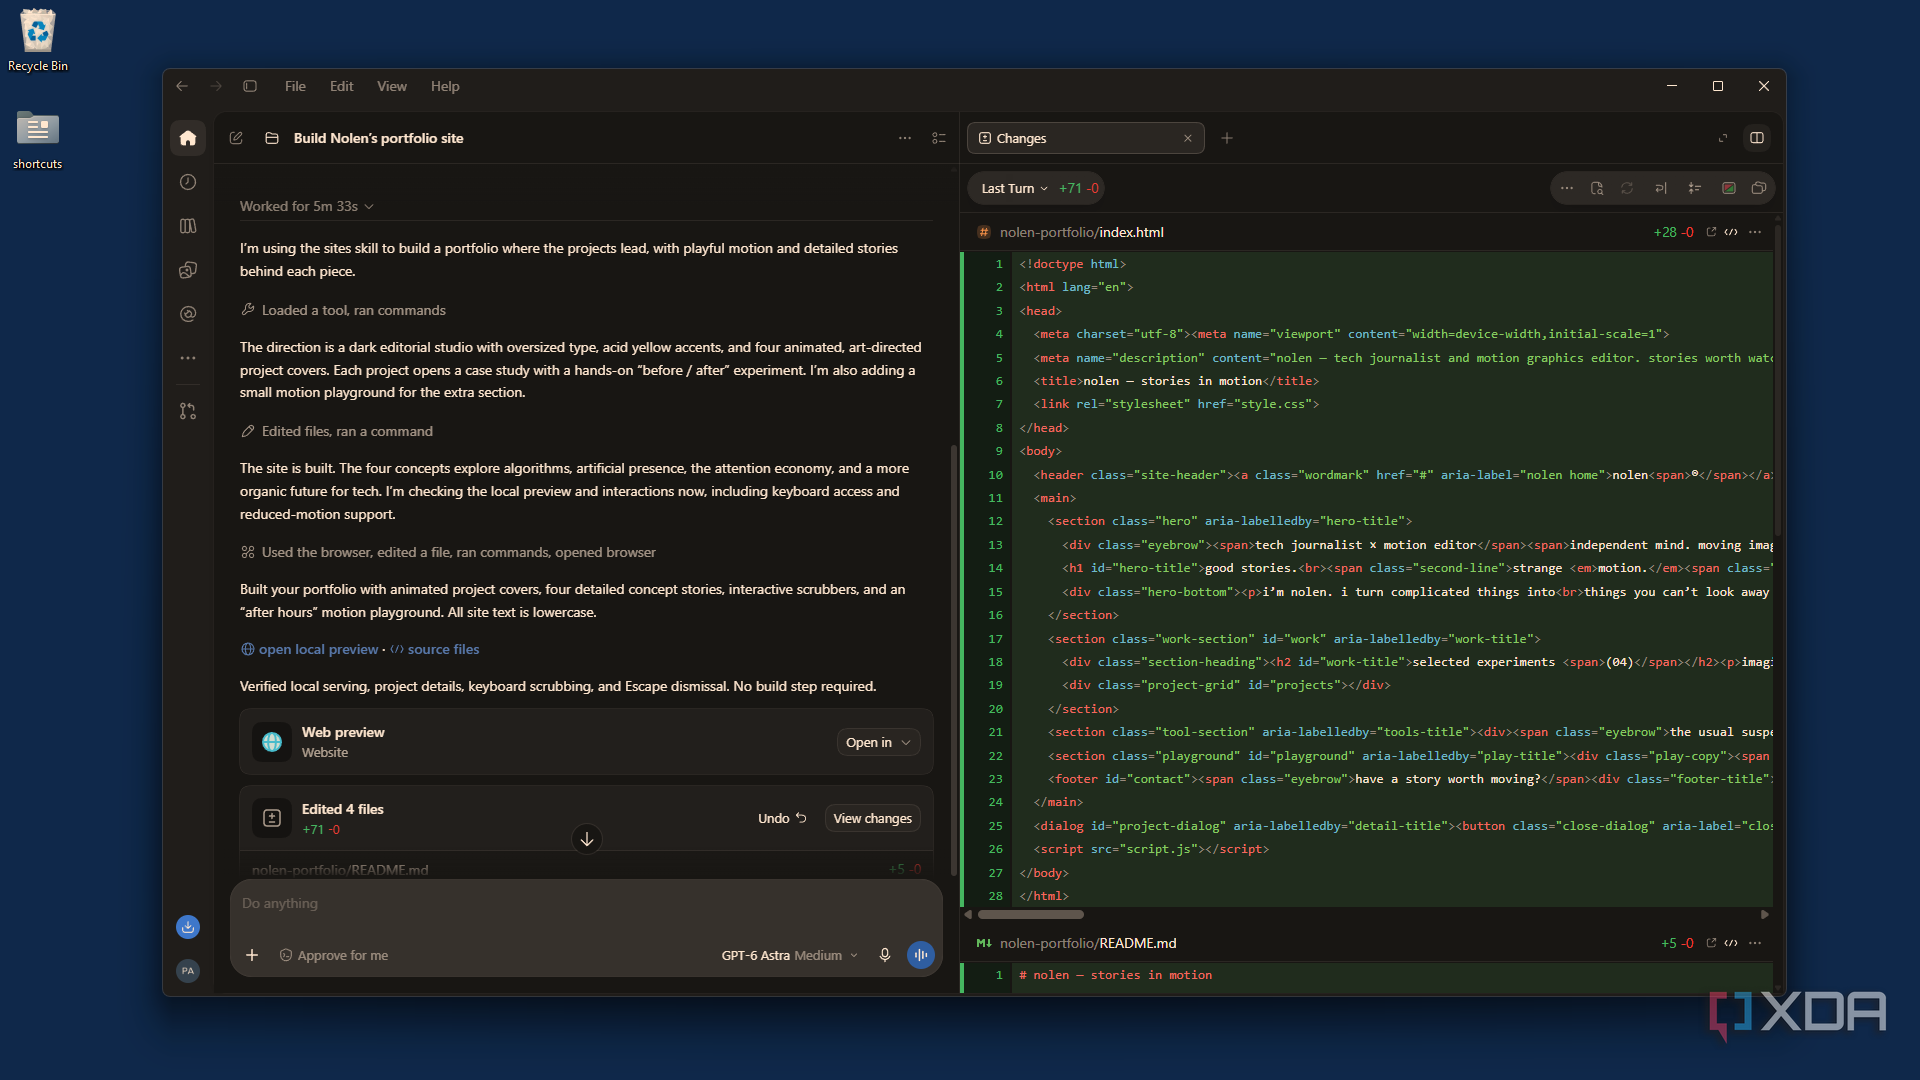Open the Home view in the sidebar
This screenshot has width=1920, height=1080.
point(188,138)
